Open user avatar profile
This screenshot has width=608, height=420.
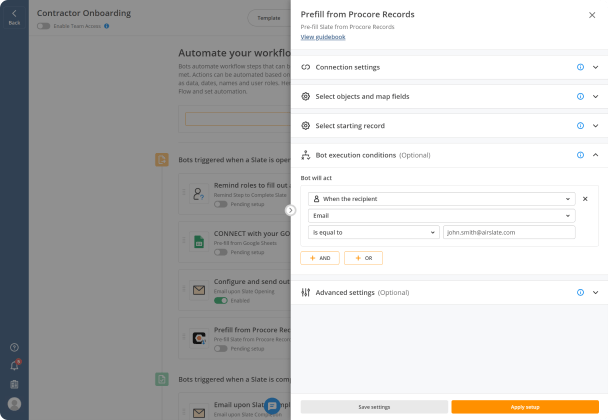pos(14,404)
